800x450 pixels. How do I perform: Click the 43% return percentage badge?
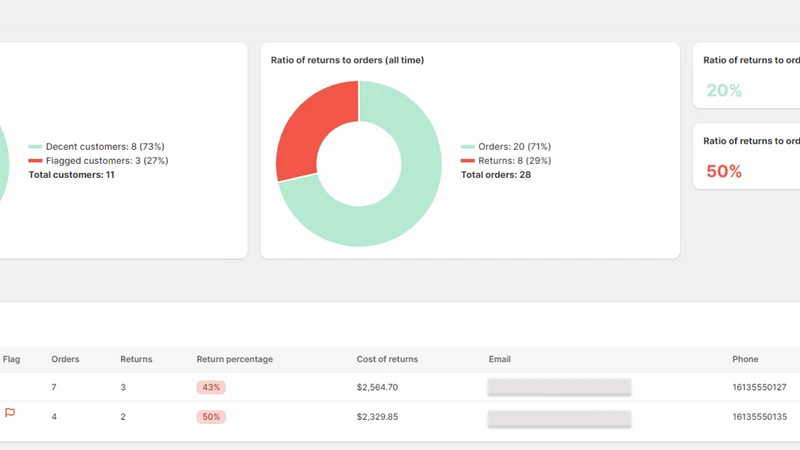(x=211, y=387)
